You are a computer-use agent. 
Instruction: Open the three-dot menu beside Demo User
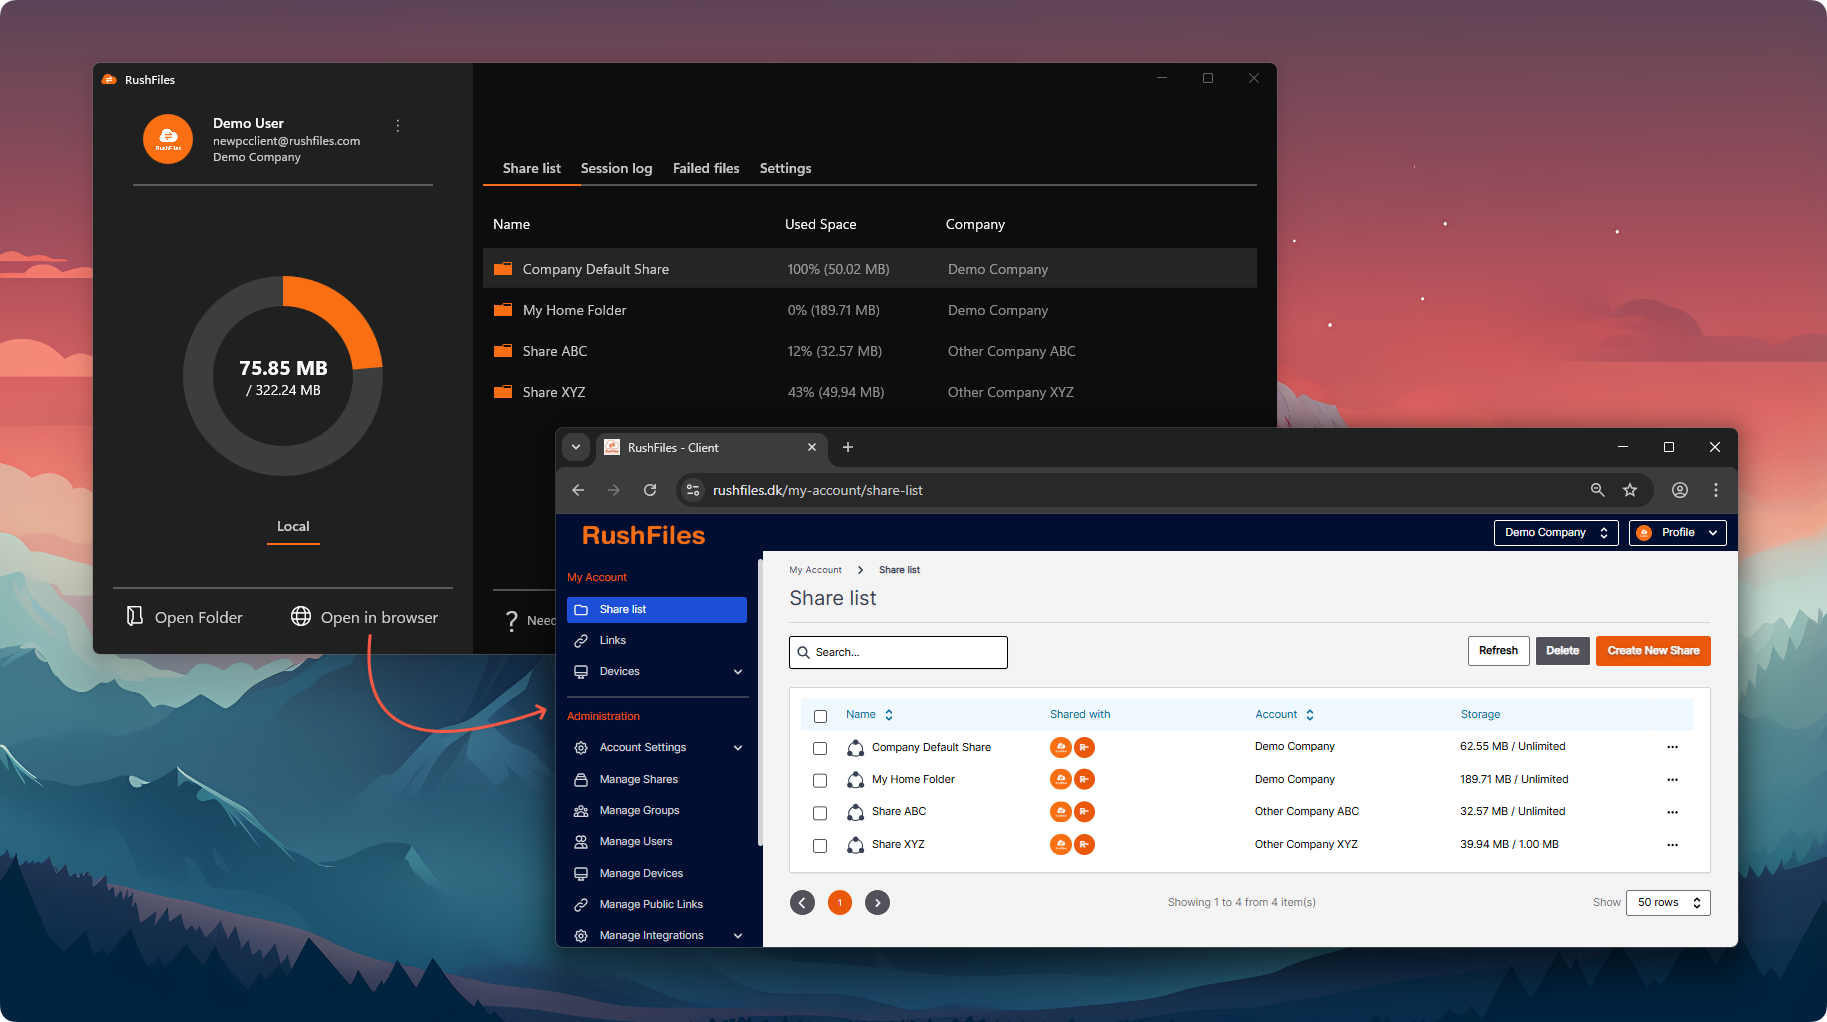(398, 126)
